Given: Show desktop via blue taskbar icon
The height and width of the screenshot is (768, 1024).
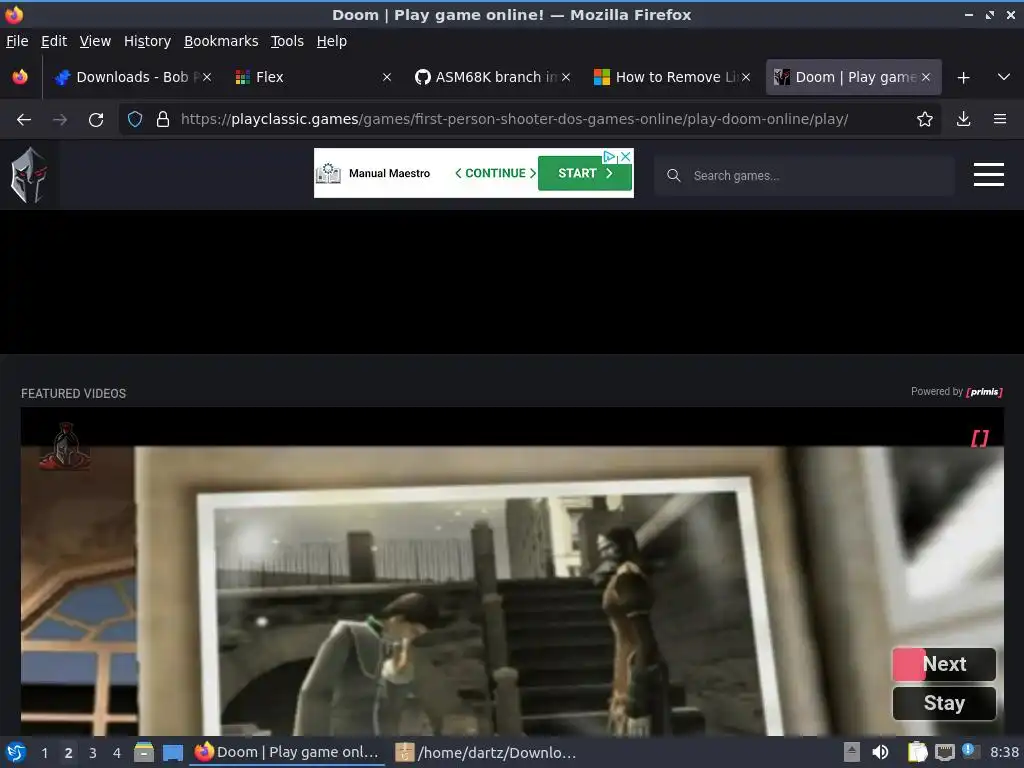Looking at the screenshot, I should [172, 753].
